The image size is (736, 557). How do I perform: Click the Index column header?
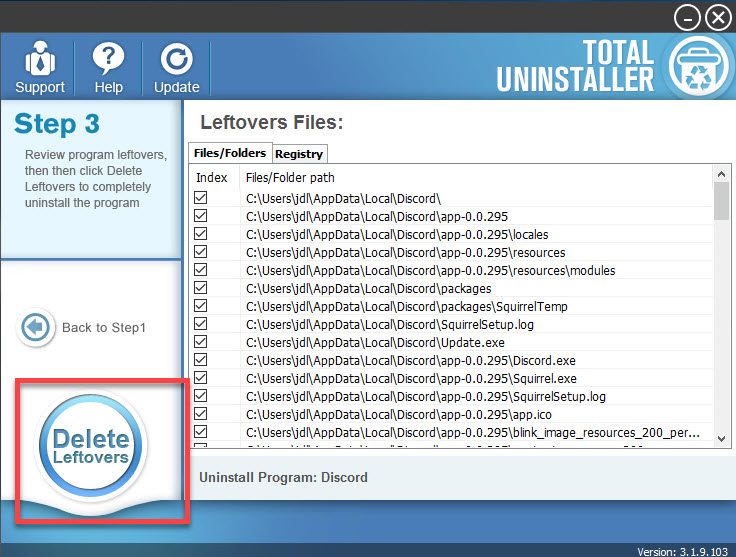[x=212, y=177]
